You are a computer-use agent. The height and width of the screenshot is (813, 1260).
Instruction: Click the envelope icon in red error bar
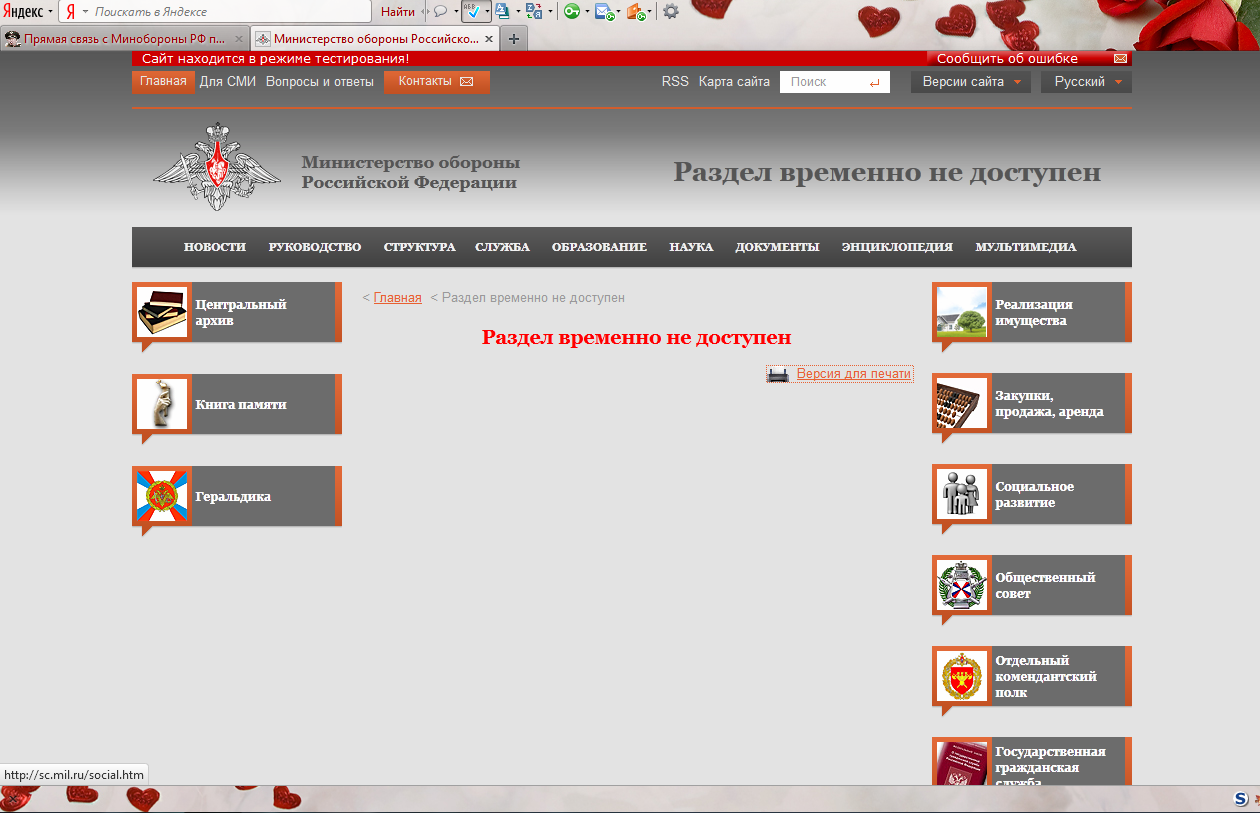coord(1120,59)
